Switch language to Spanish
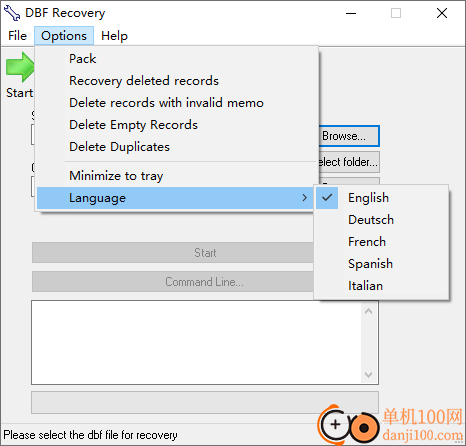Image resolution: width=466 pixels, height=446 pixels. pyautogui.click(x=382, y=264)
